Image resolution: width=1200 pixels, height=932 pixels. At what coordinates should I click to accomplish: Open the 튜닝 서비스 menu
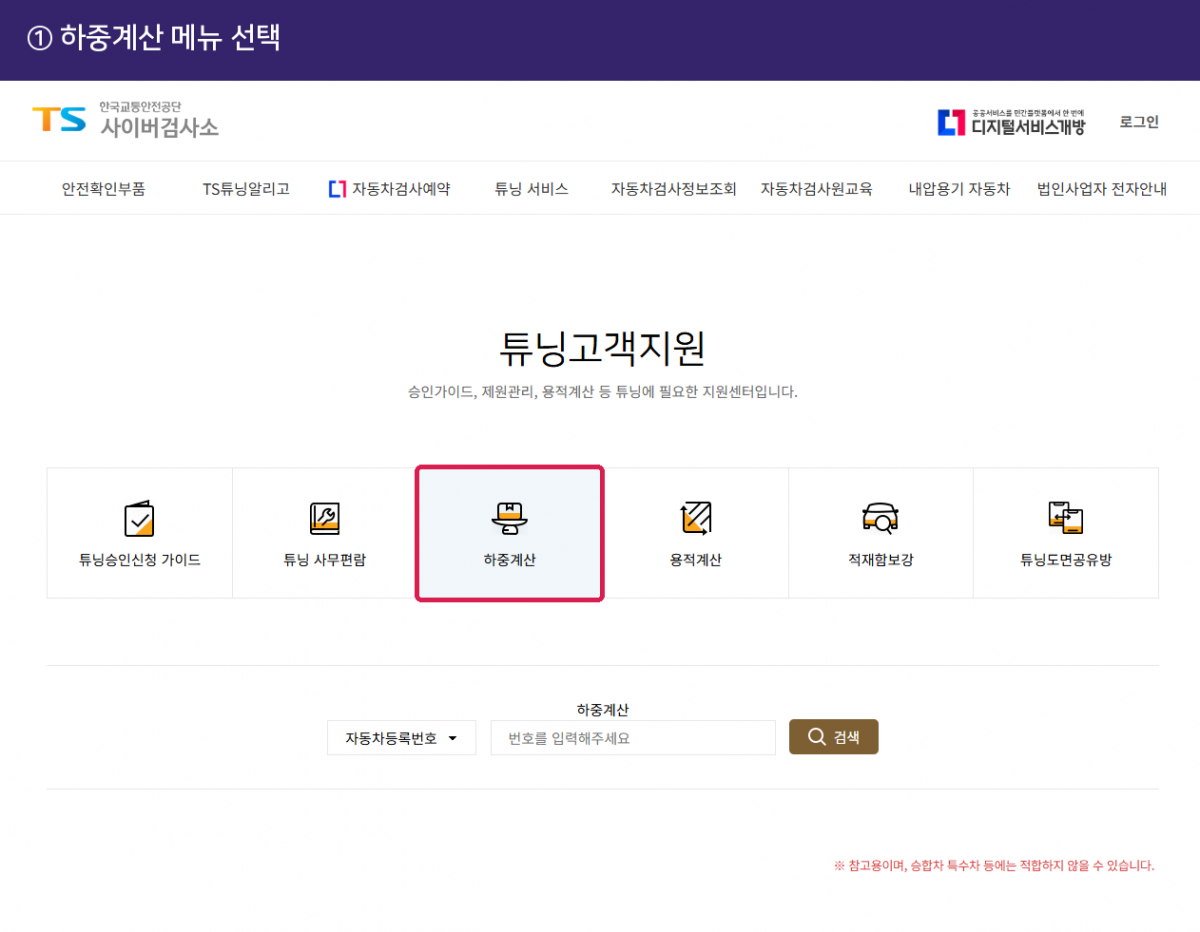tap(531, 189)
